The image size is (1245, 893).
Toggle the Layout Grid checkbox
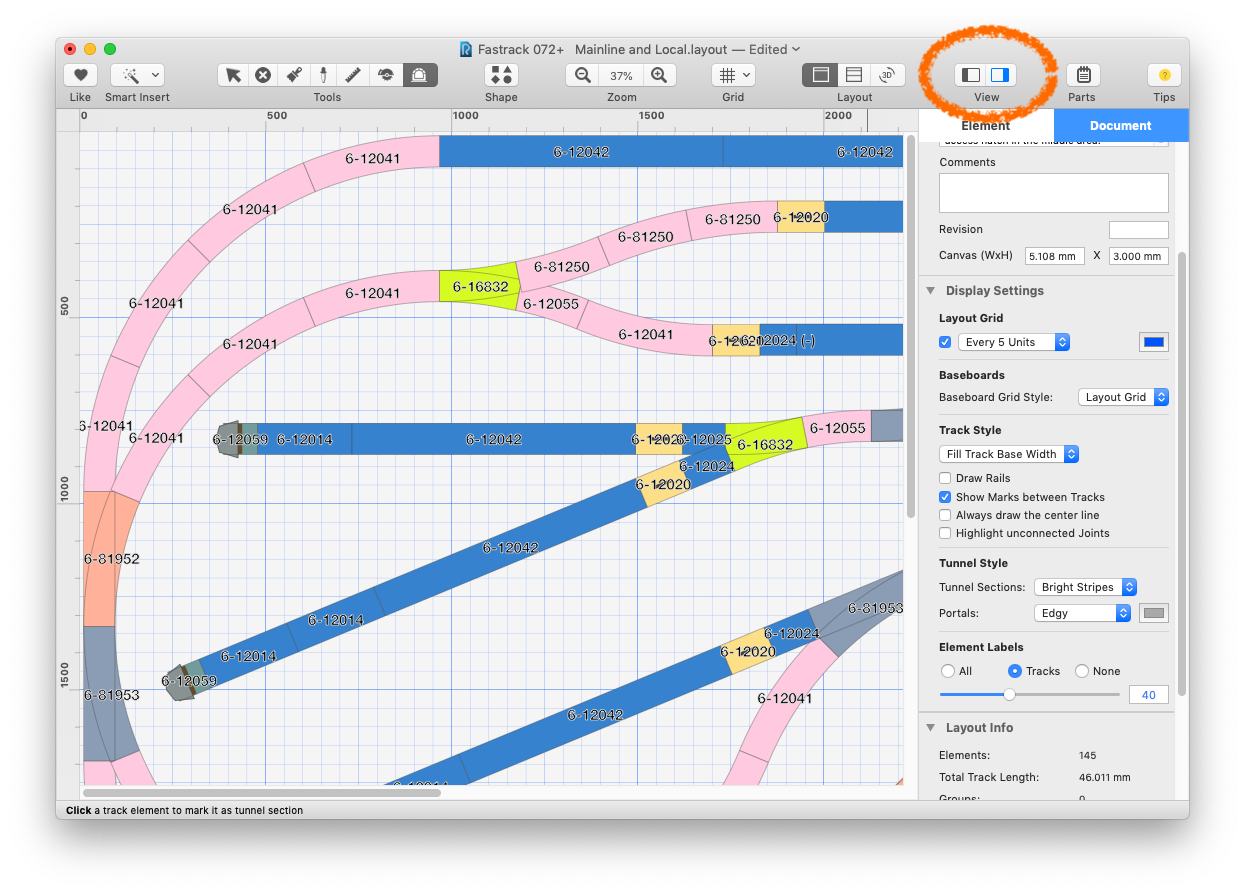pyautogui.click(x=945, y=342)
